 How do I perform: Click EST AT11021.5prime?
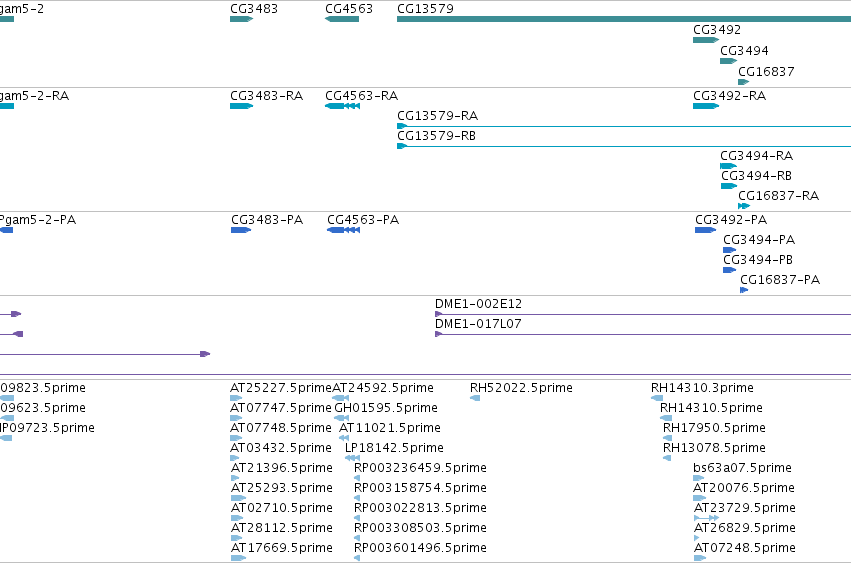pyautogui.click(x=390, y=428)
